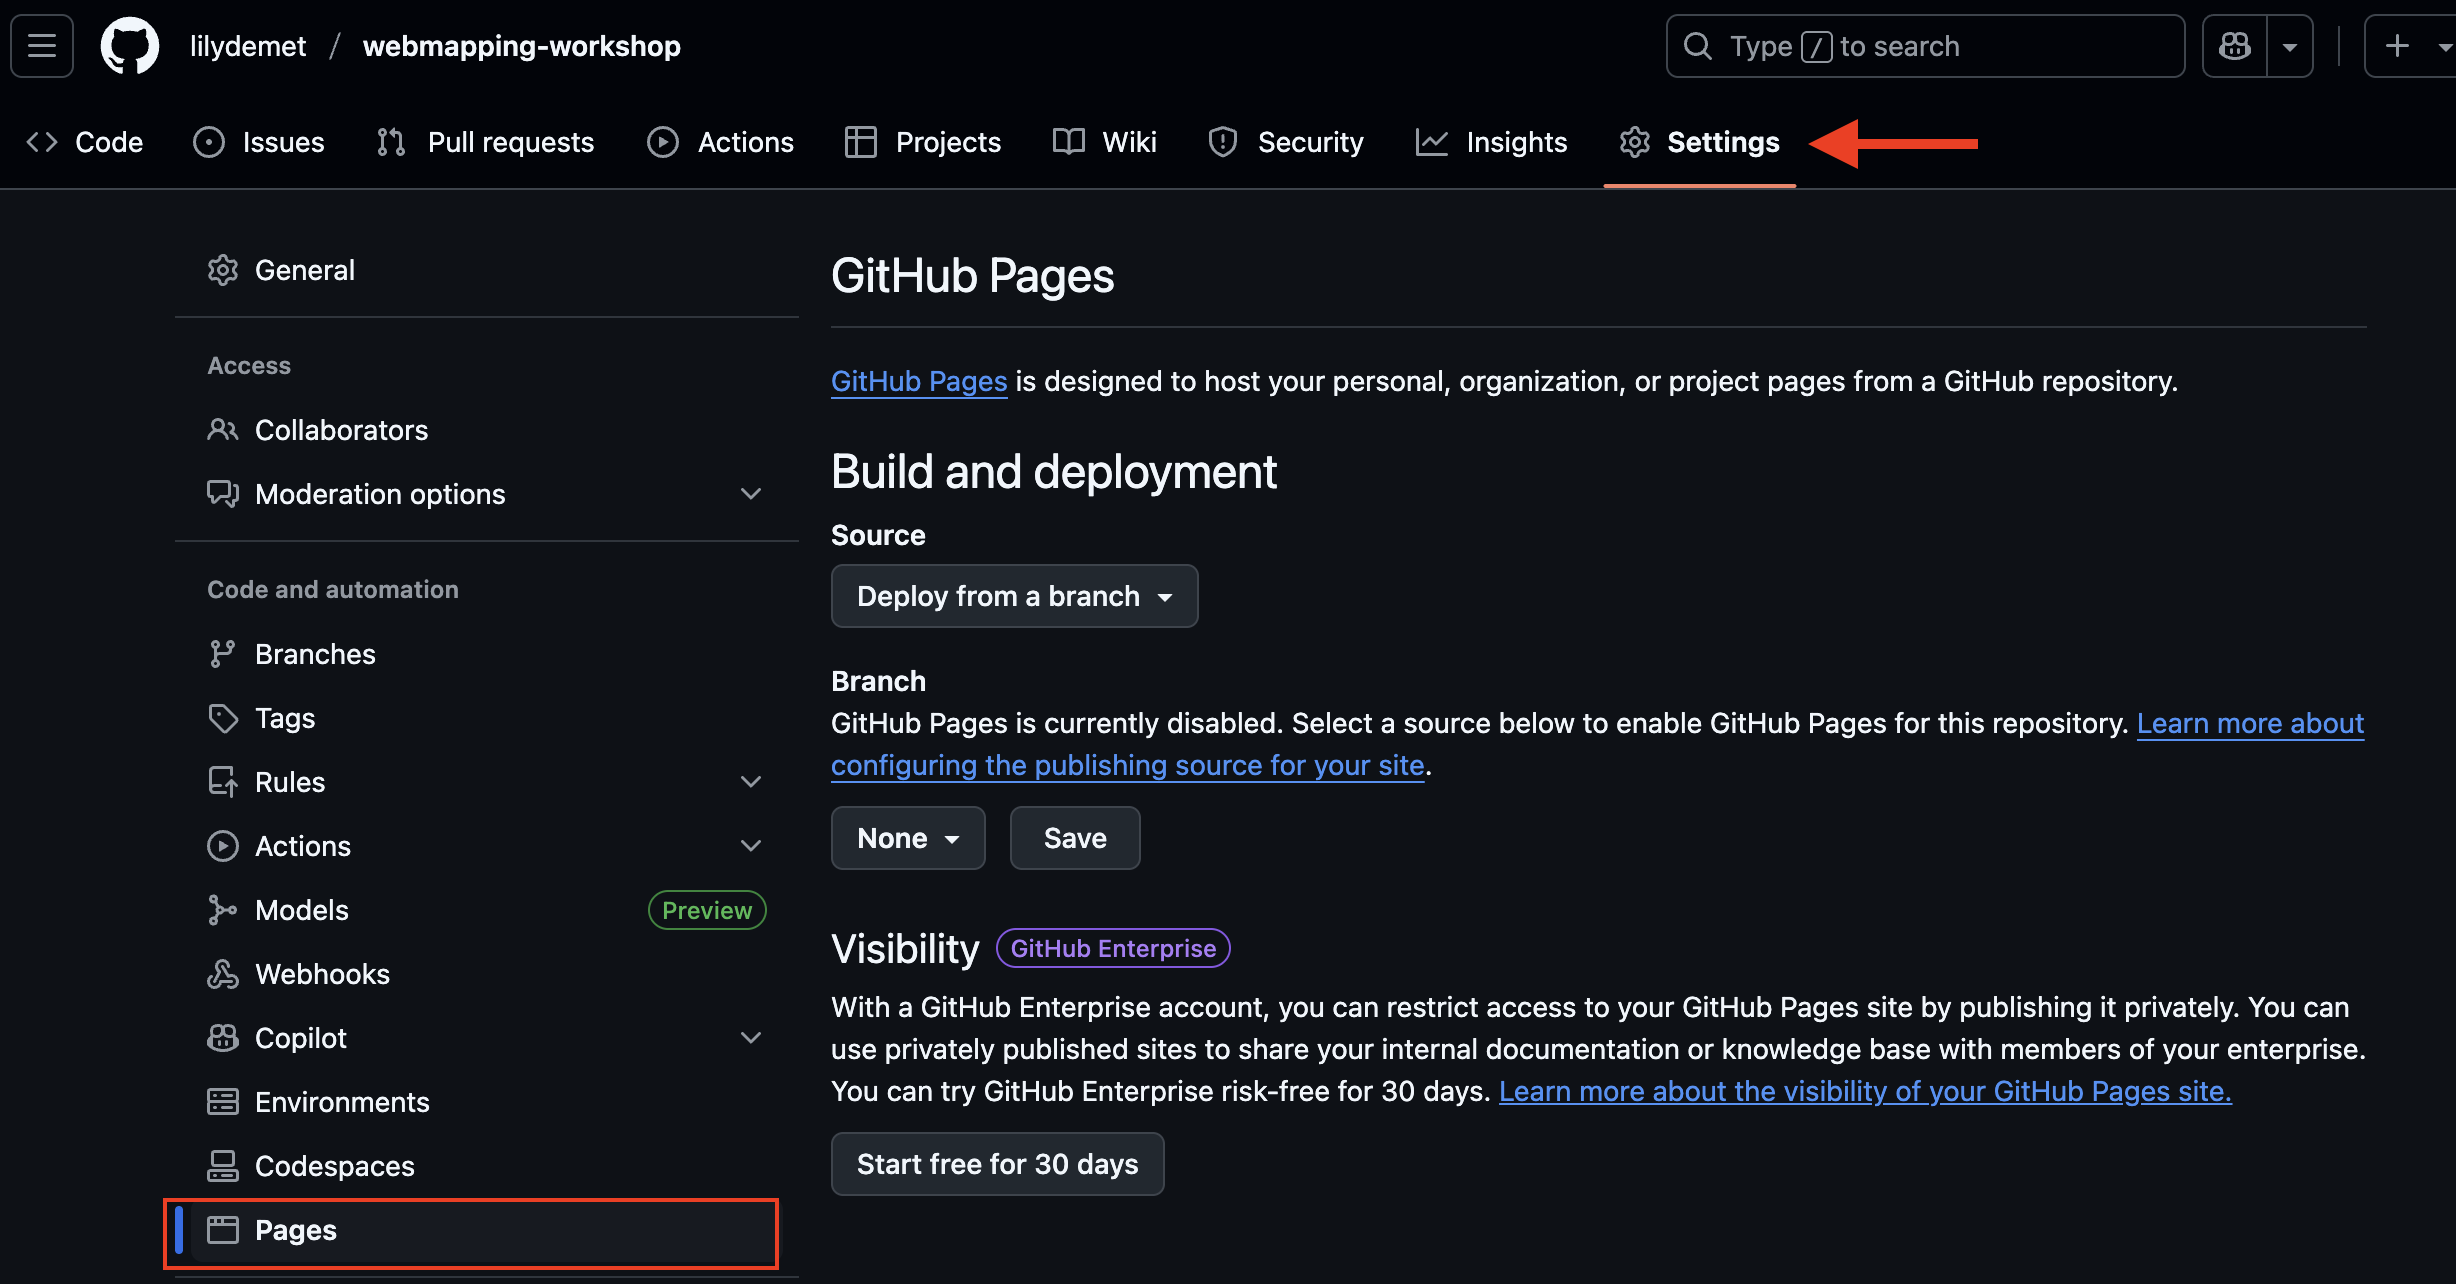This screenshot has width=2456, height=1284.
Task: Open the Copilot dropdown arrow in header
Action: [2290, 46]
